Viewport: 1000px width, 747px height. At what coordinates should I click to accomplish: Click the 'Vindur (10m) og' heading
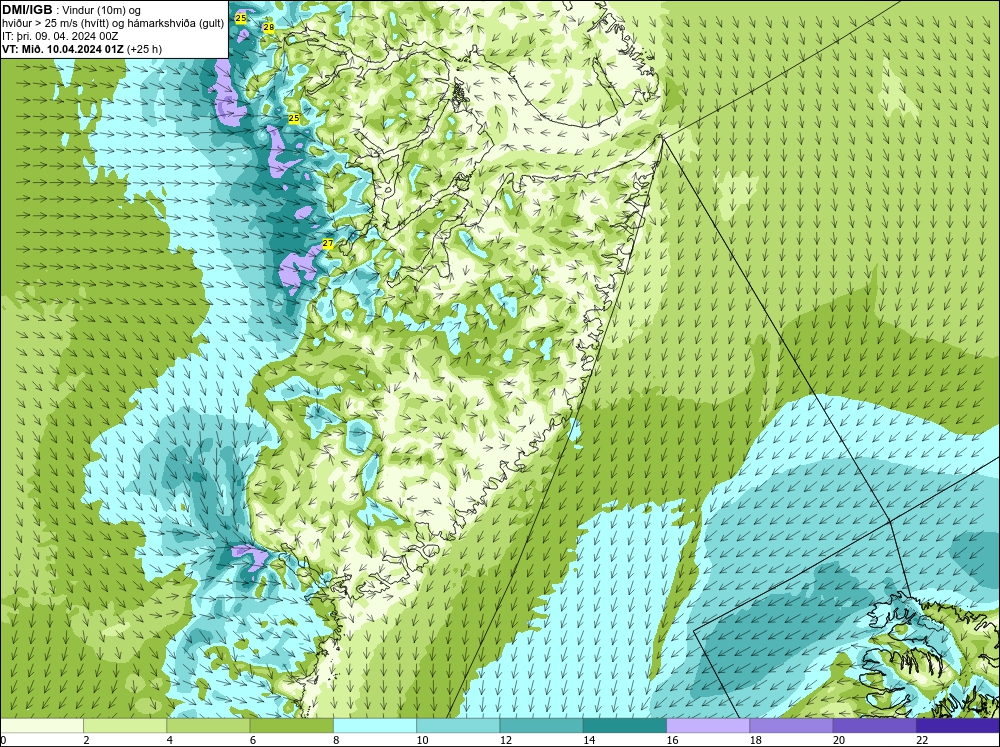(102, 10)
